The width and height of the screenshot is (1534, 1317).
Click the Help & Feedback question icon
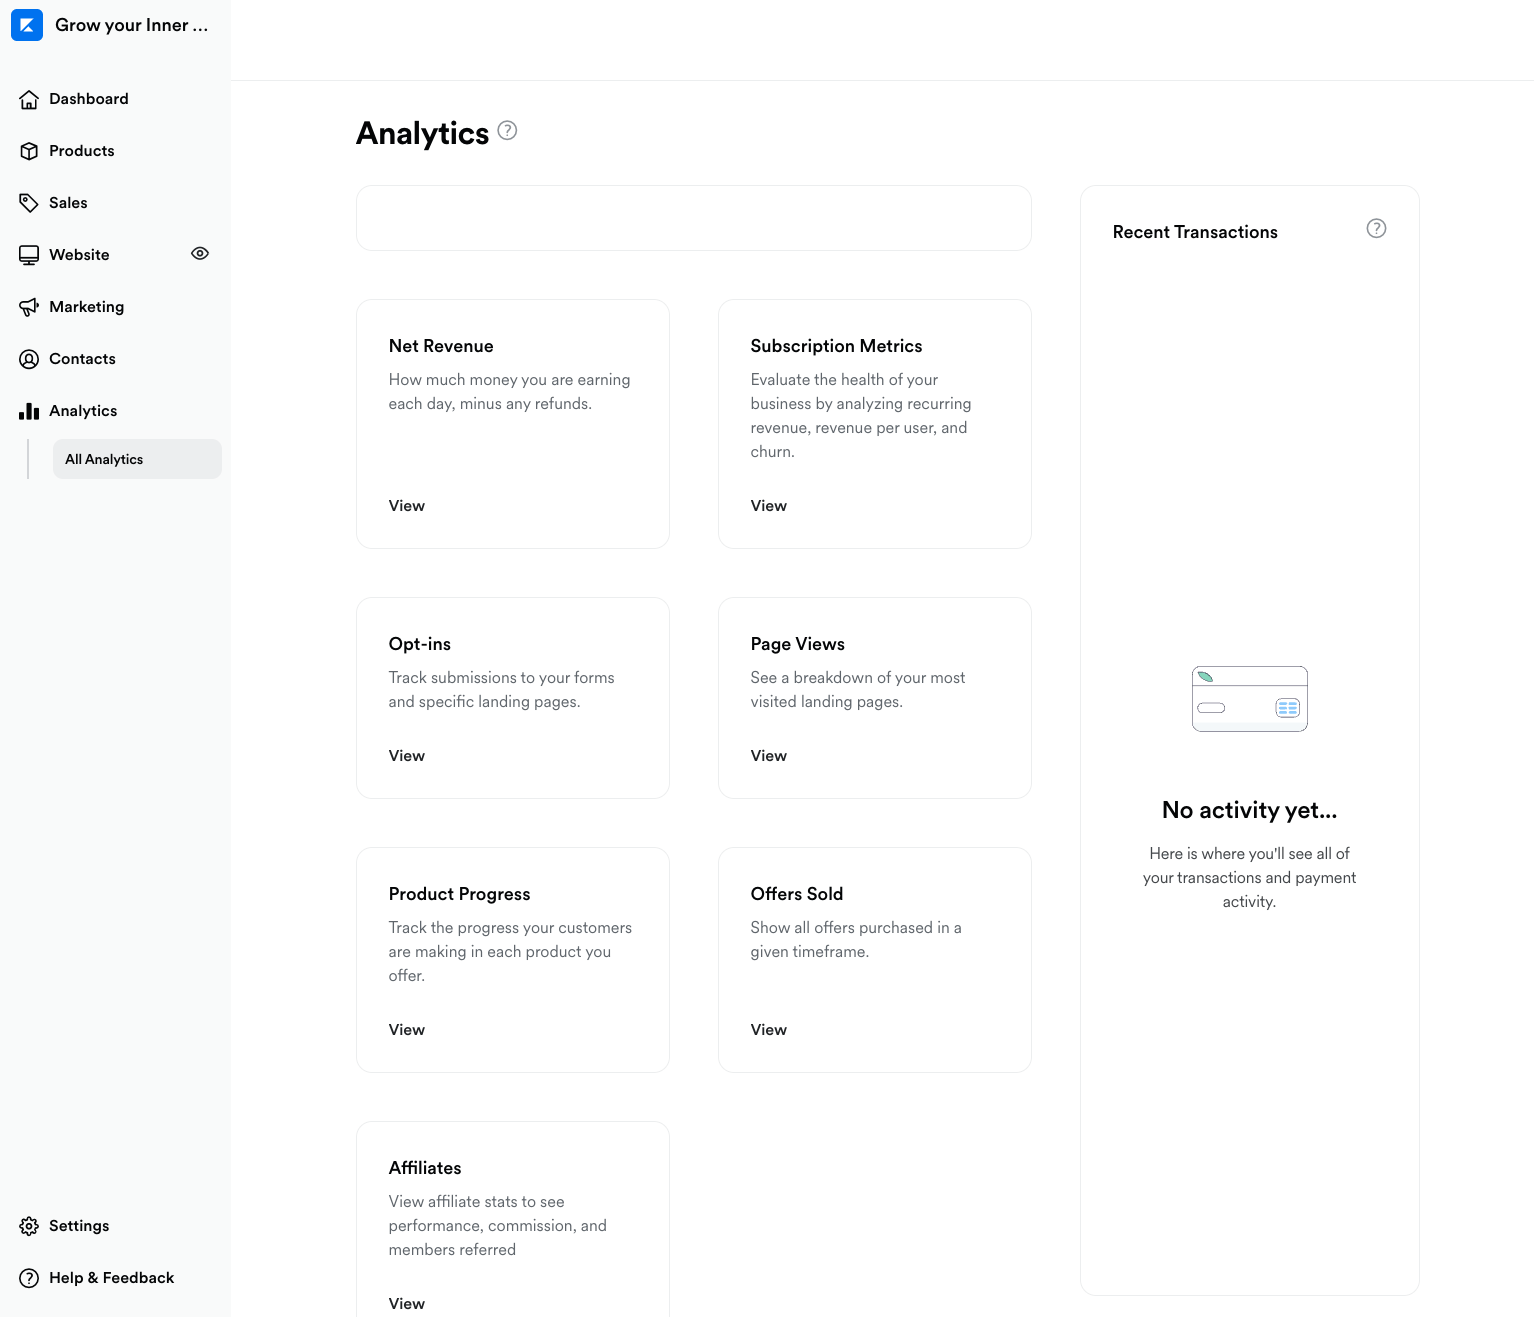[x=29, y=1278]
